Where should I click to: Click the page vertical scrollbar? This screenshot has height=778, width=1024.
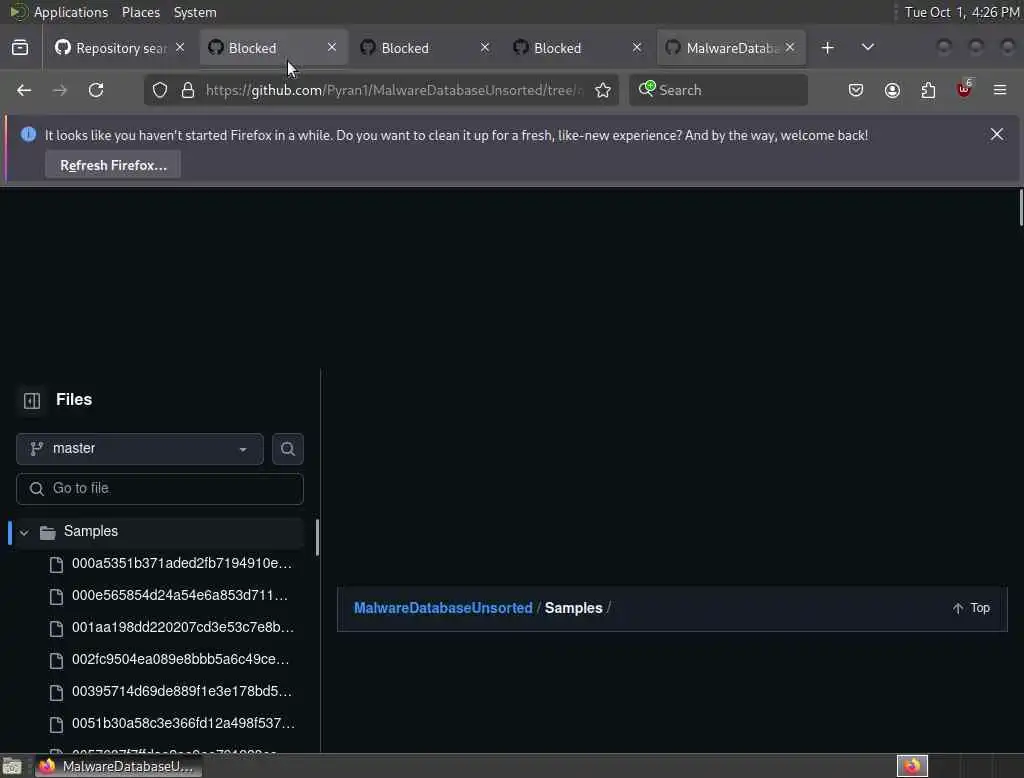(x=1020, y=208)
